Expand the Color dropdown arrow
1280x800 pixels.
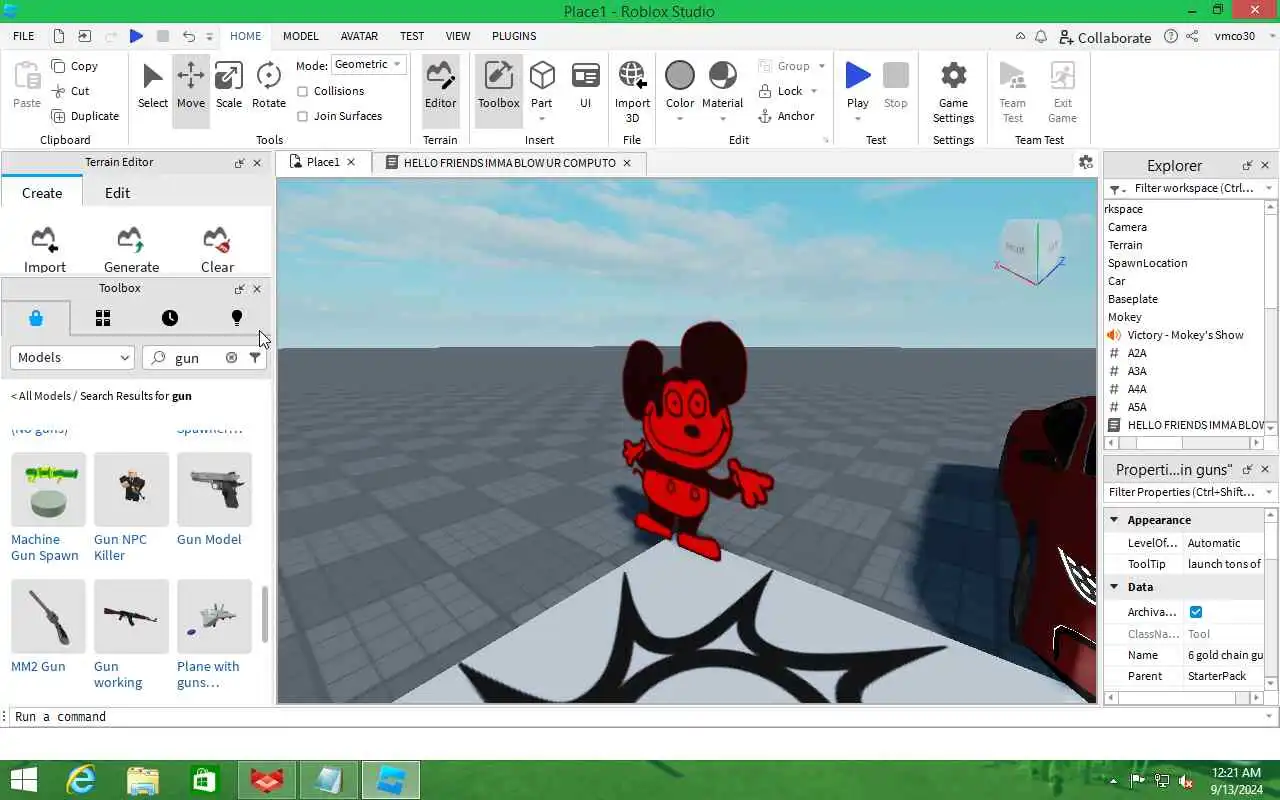(680, 119)
